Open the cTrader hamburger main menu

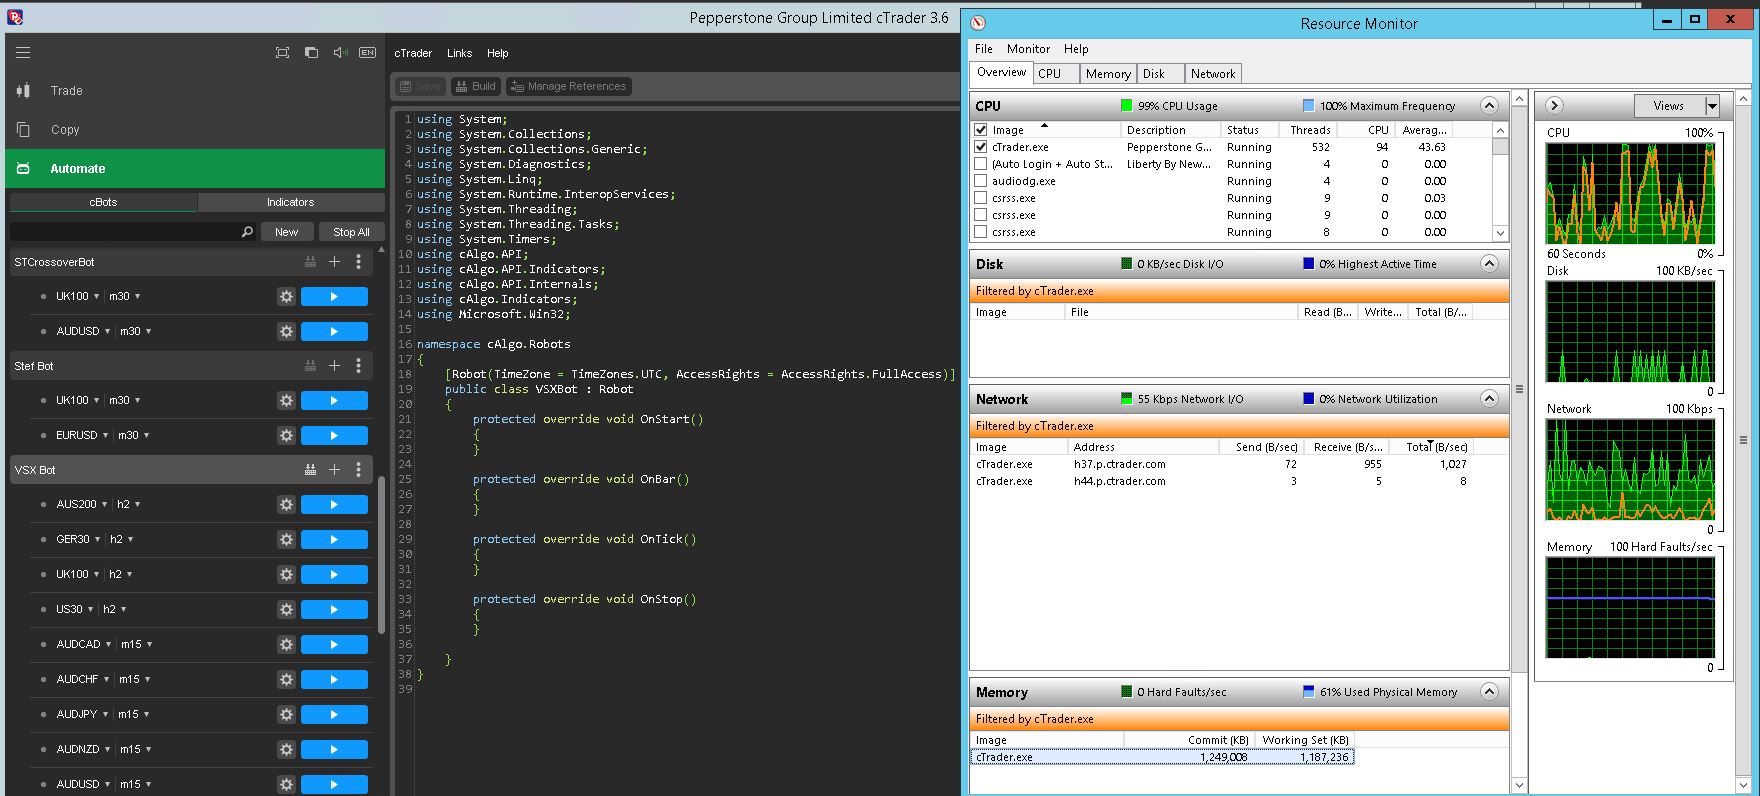pos(23,53)
